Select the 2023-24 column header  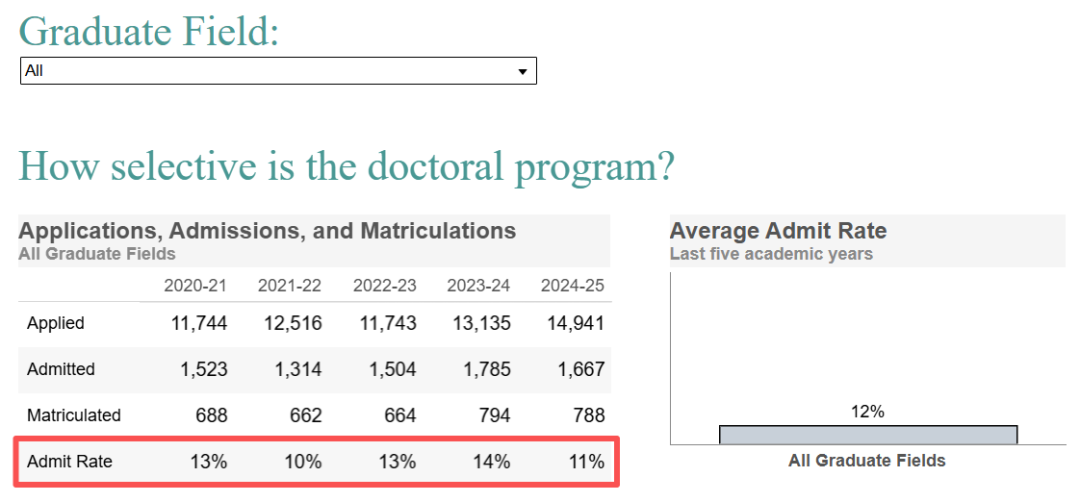(x=478, y=286)
